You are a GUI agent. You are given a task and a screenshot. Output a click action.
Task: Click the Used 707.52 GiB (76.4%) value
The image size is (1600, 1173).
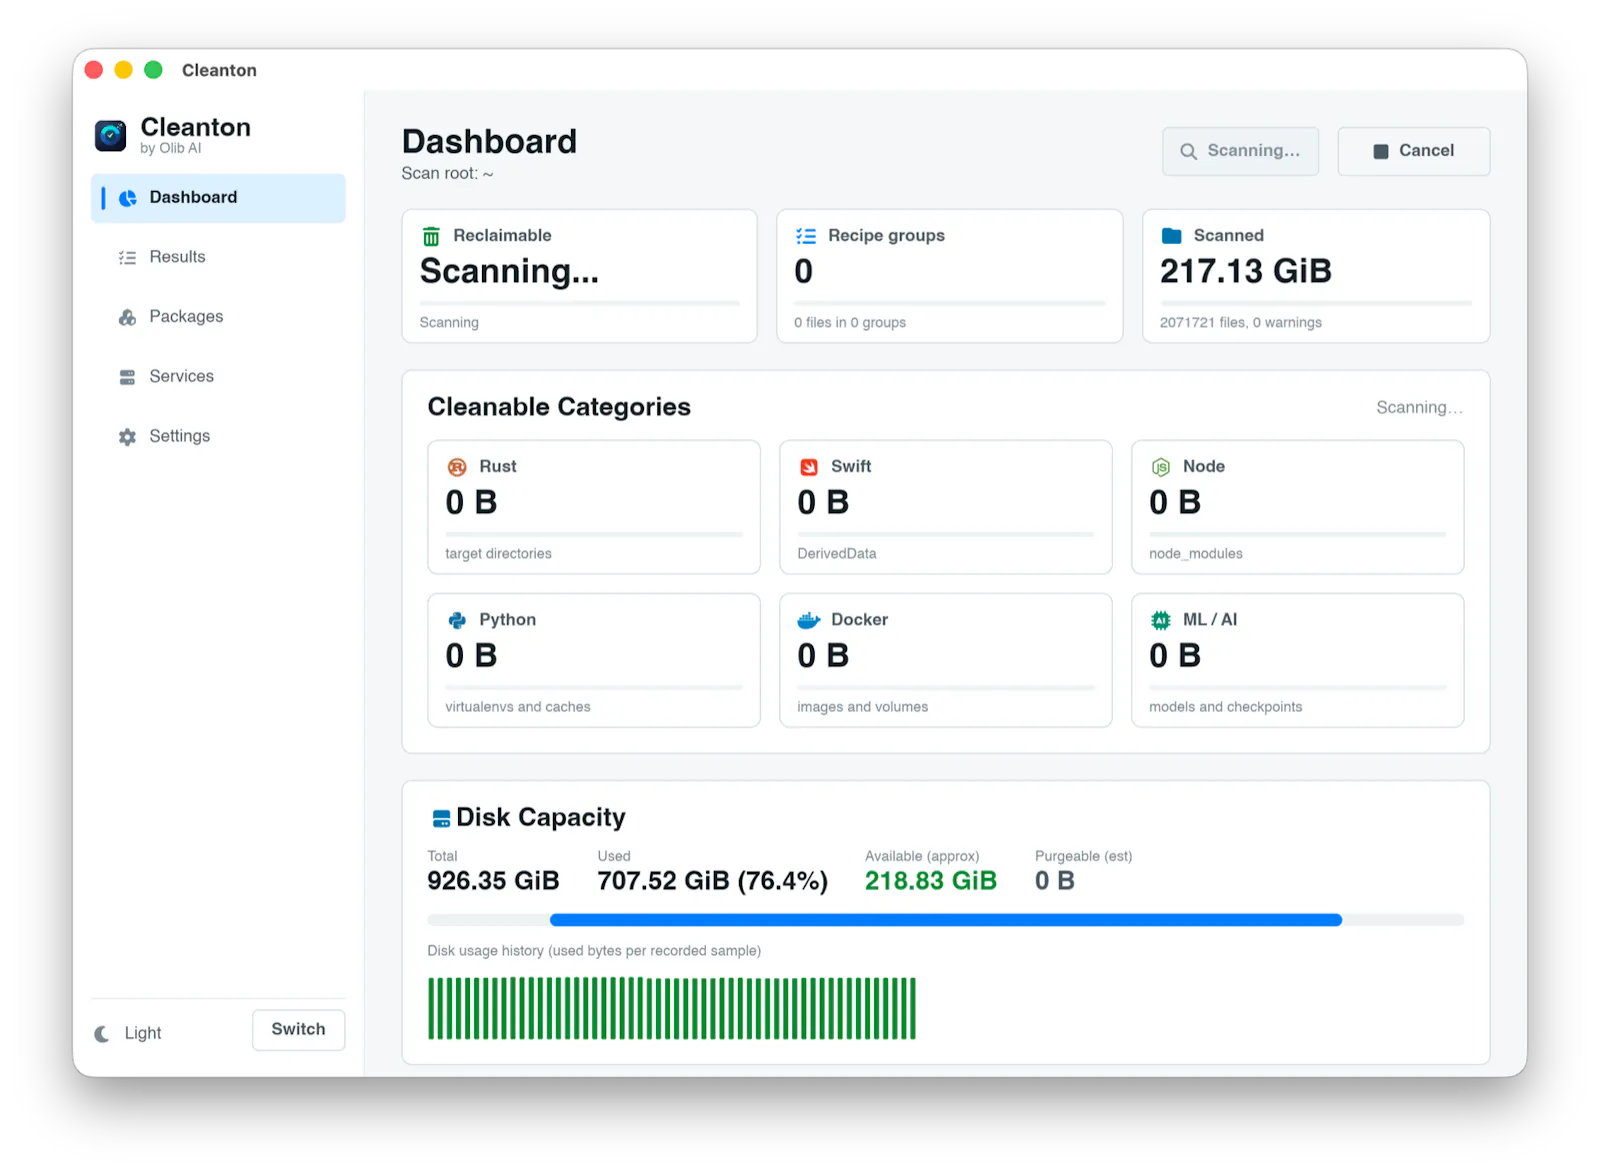pyautogui.click(x=712, y=881)
